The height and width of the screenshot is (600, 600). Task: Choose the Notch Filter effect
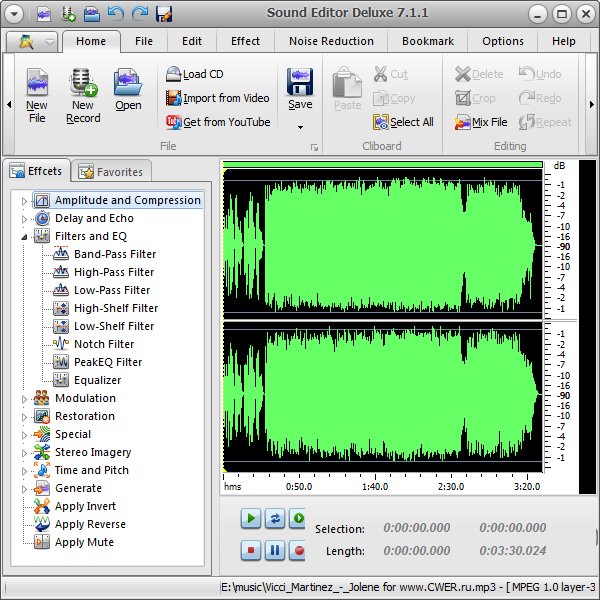pyautogui.click(x=103, y=344)
